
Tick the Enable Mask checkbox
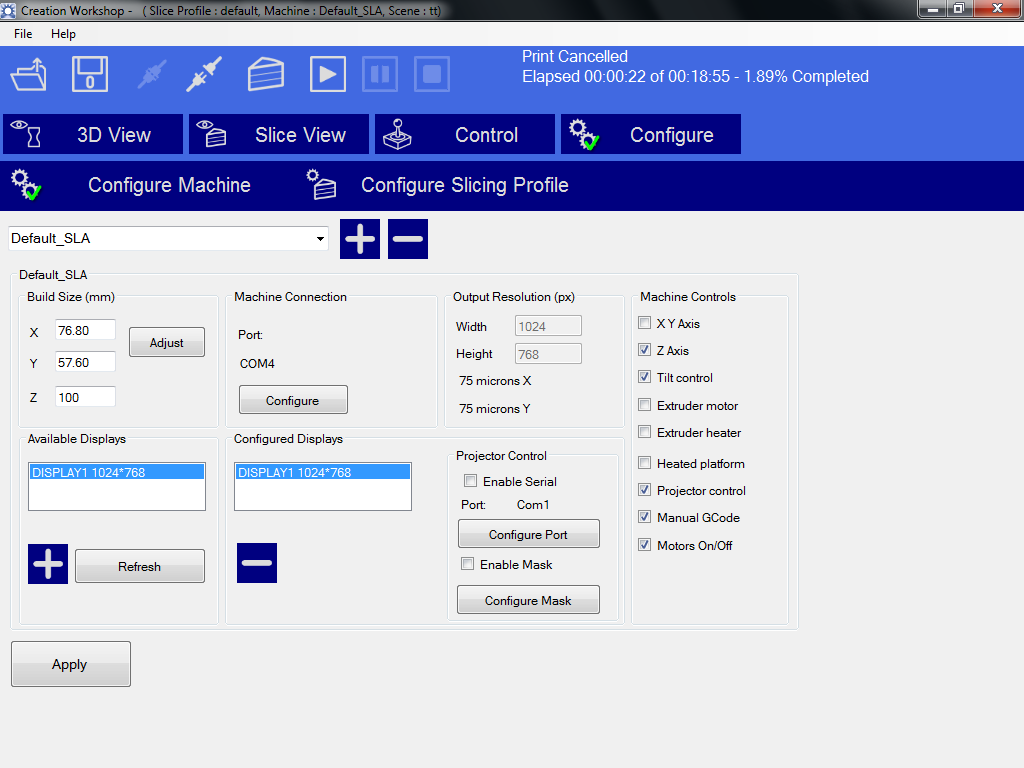click(x=467, y=564)
